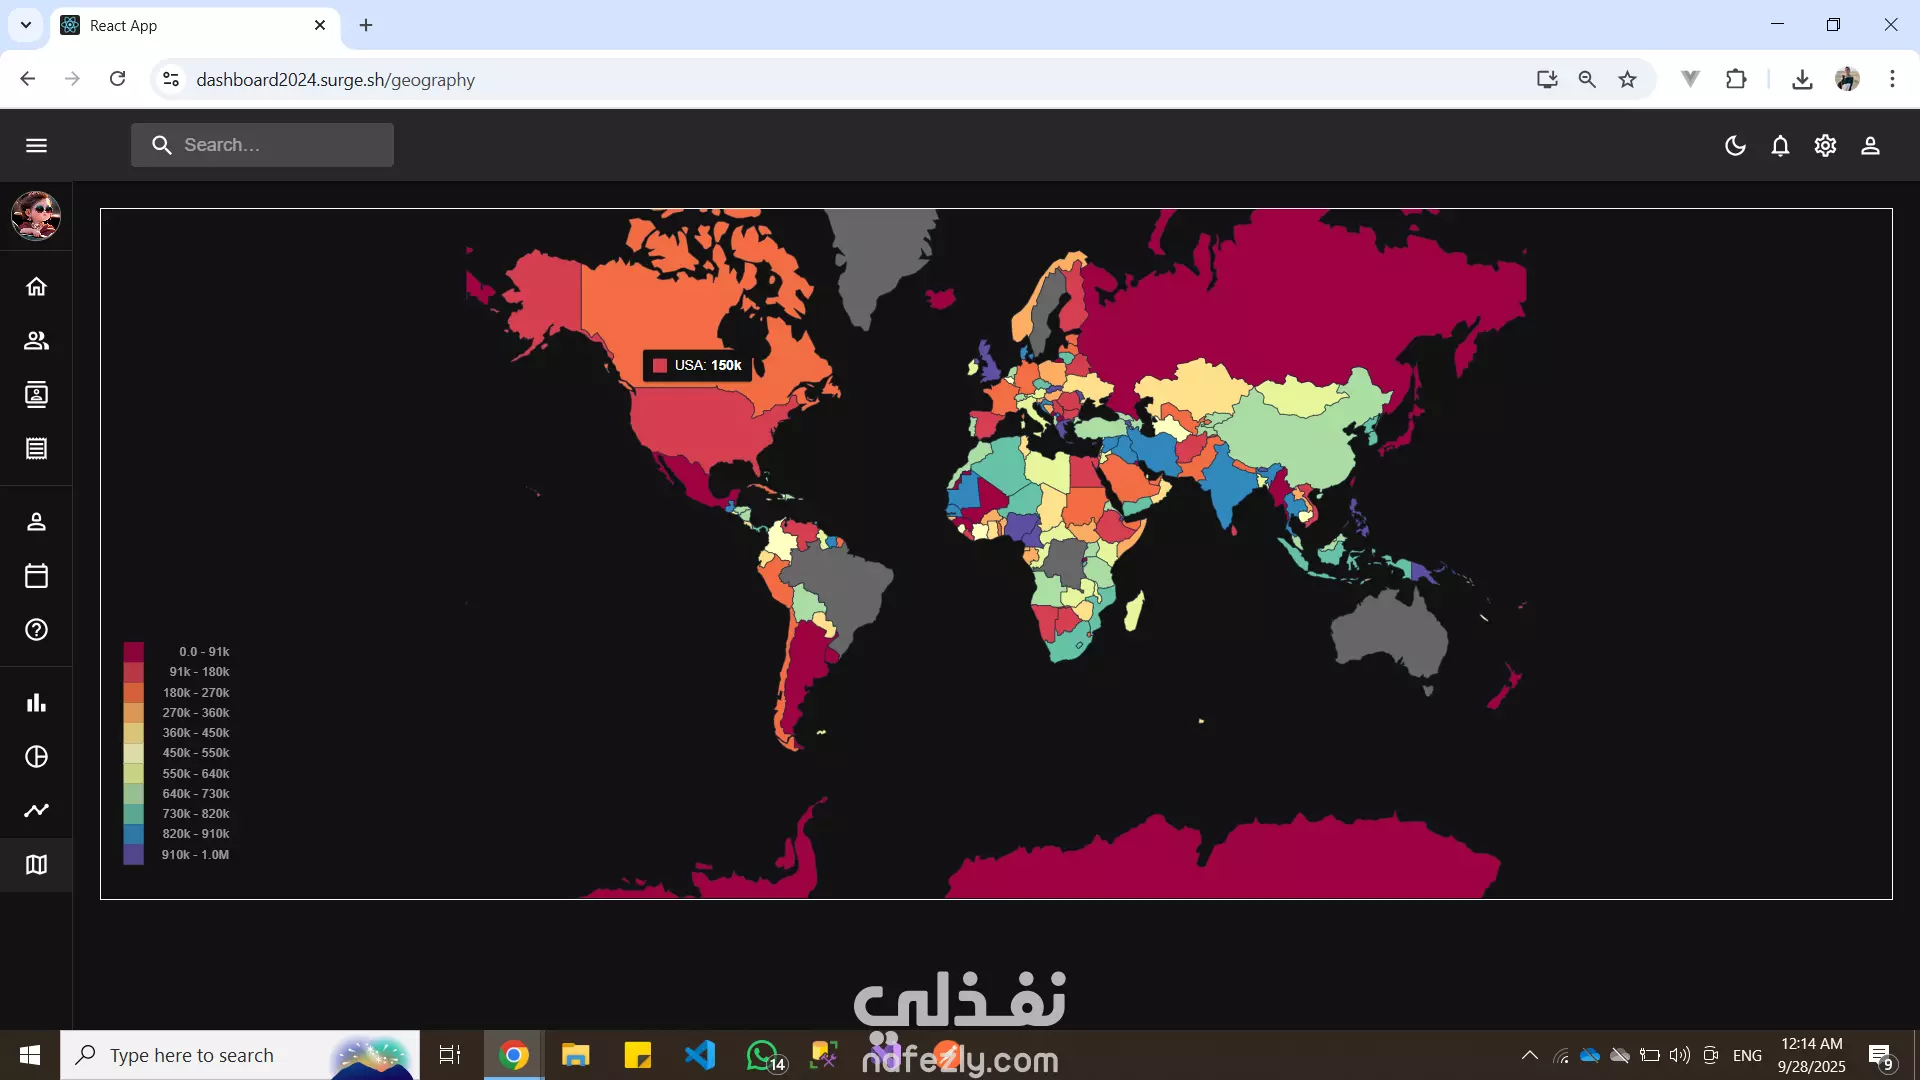
Task: Click the 0.0 - 91k legend color swatch
Action: 133,652
